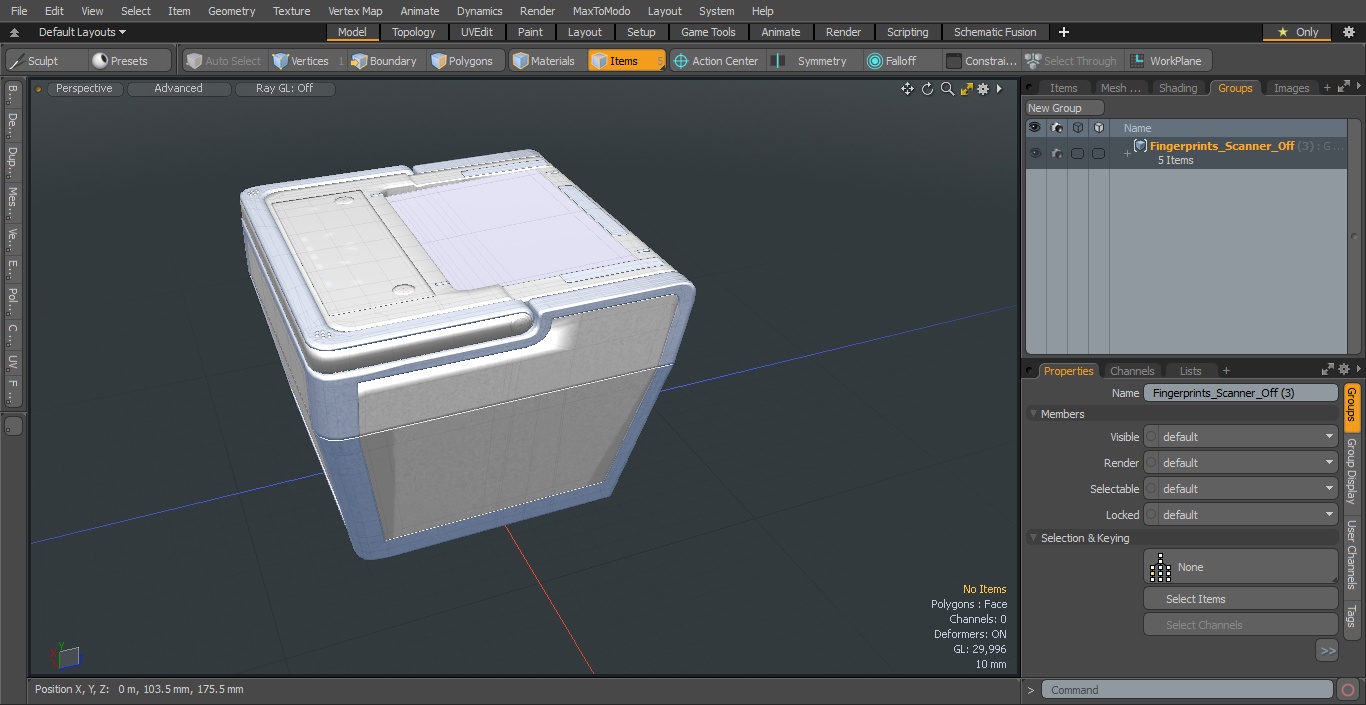Switch to the Channels tab
1366x705 pixels.
[1132, 371]
